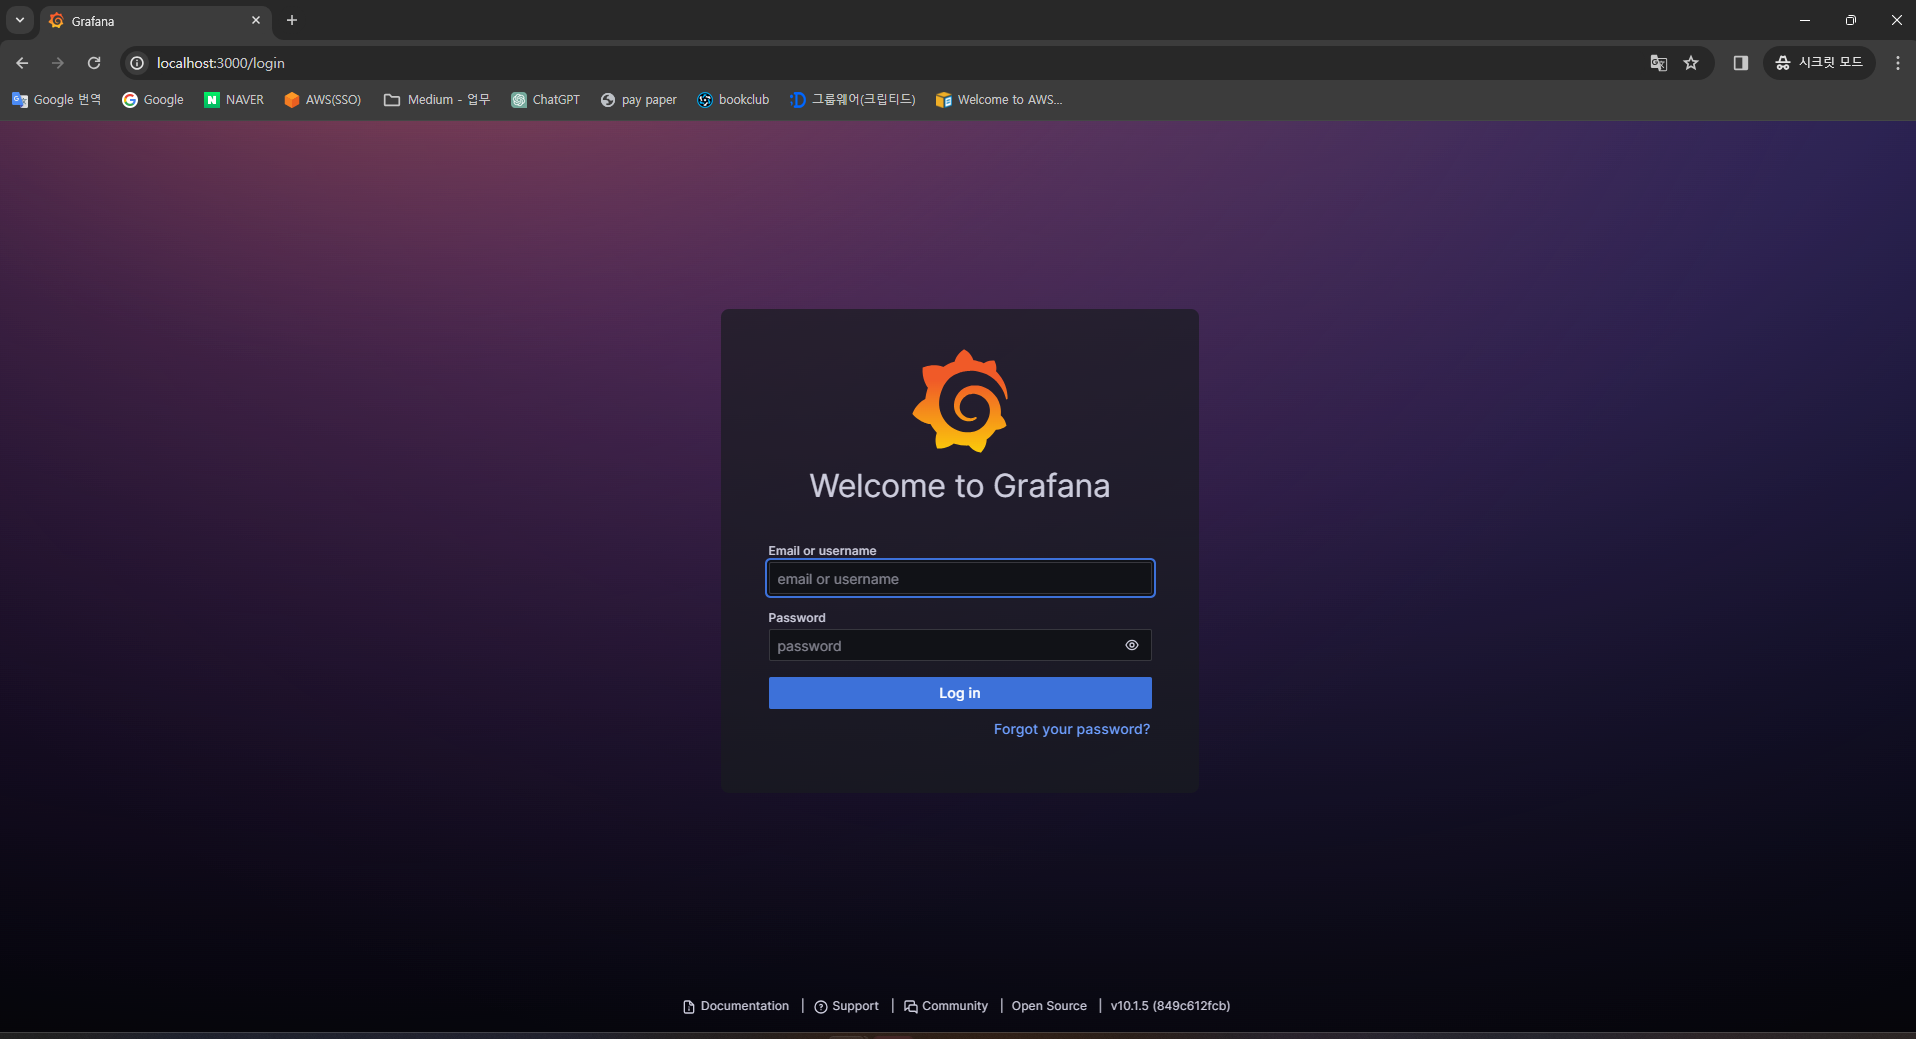Screen dimensions: 1916x1039
Task: Open the Medium - 업무 bookmark folder
Action: [x=437, y=100]
